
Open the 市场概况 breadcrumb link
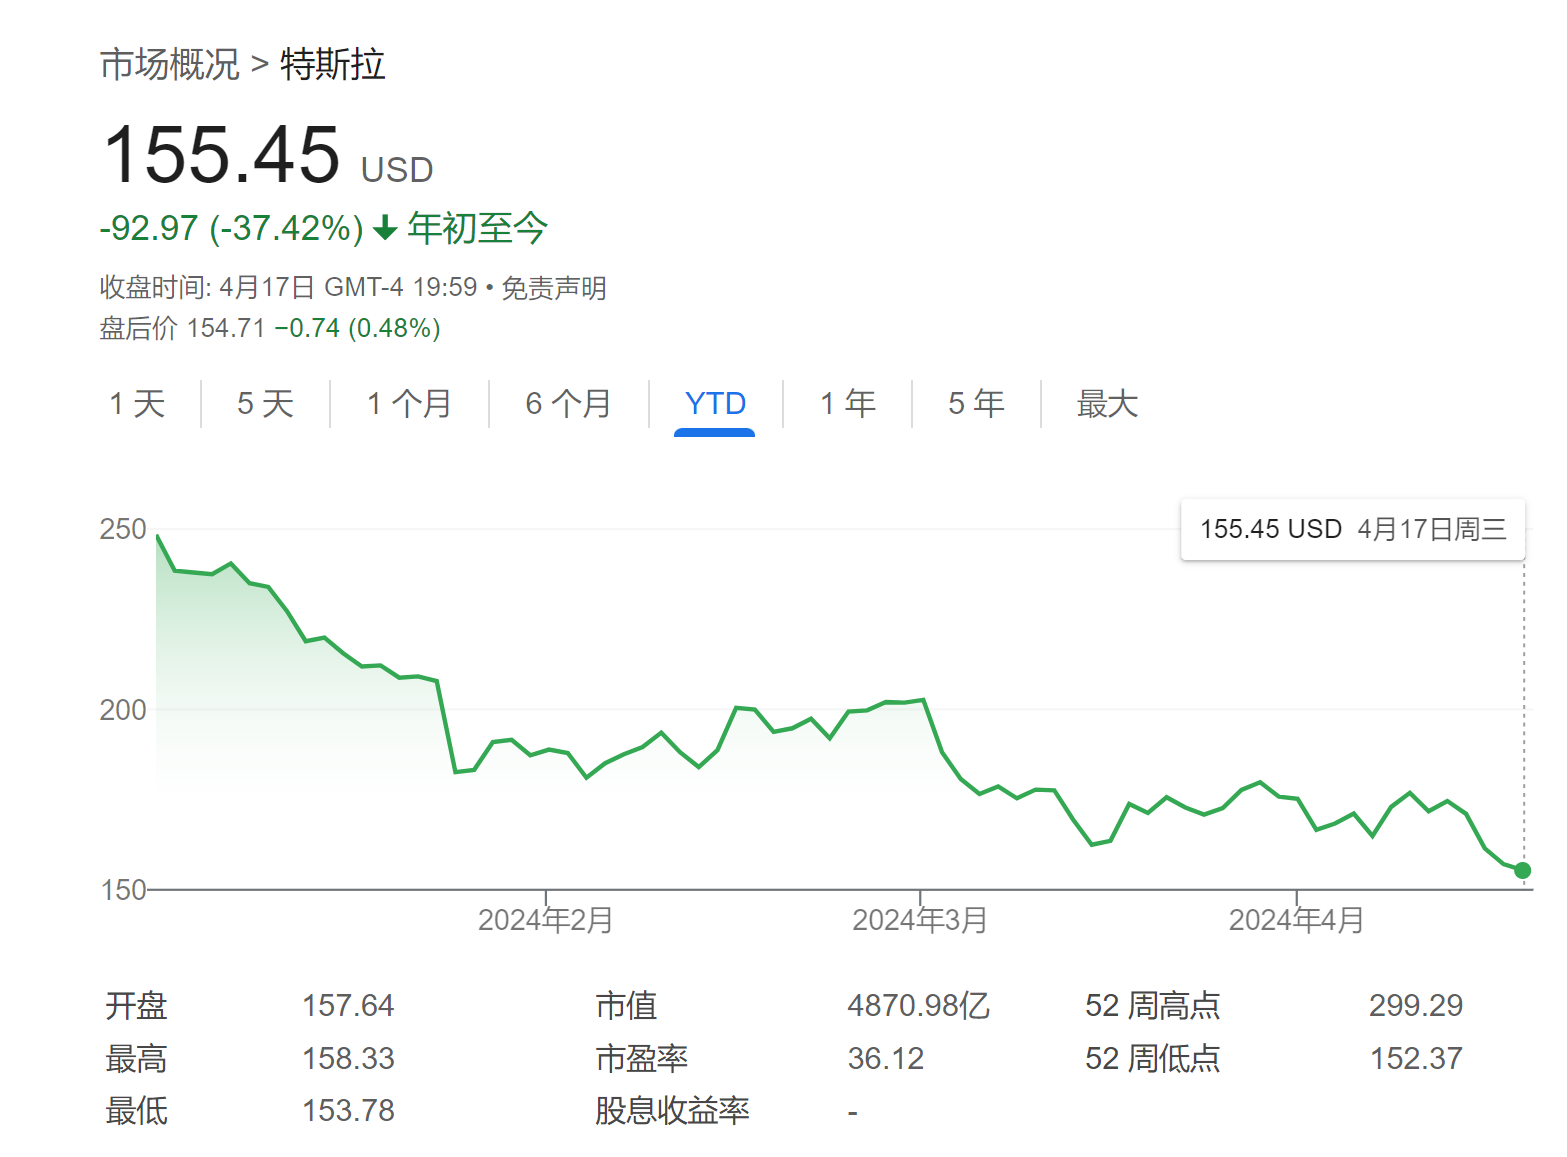[170, 64]
